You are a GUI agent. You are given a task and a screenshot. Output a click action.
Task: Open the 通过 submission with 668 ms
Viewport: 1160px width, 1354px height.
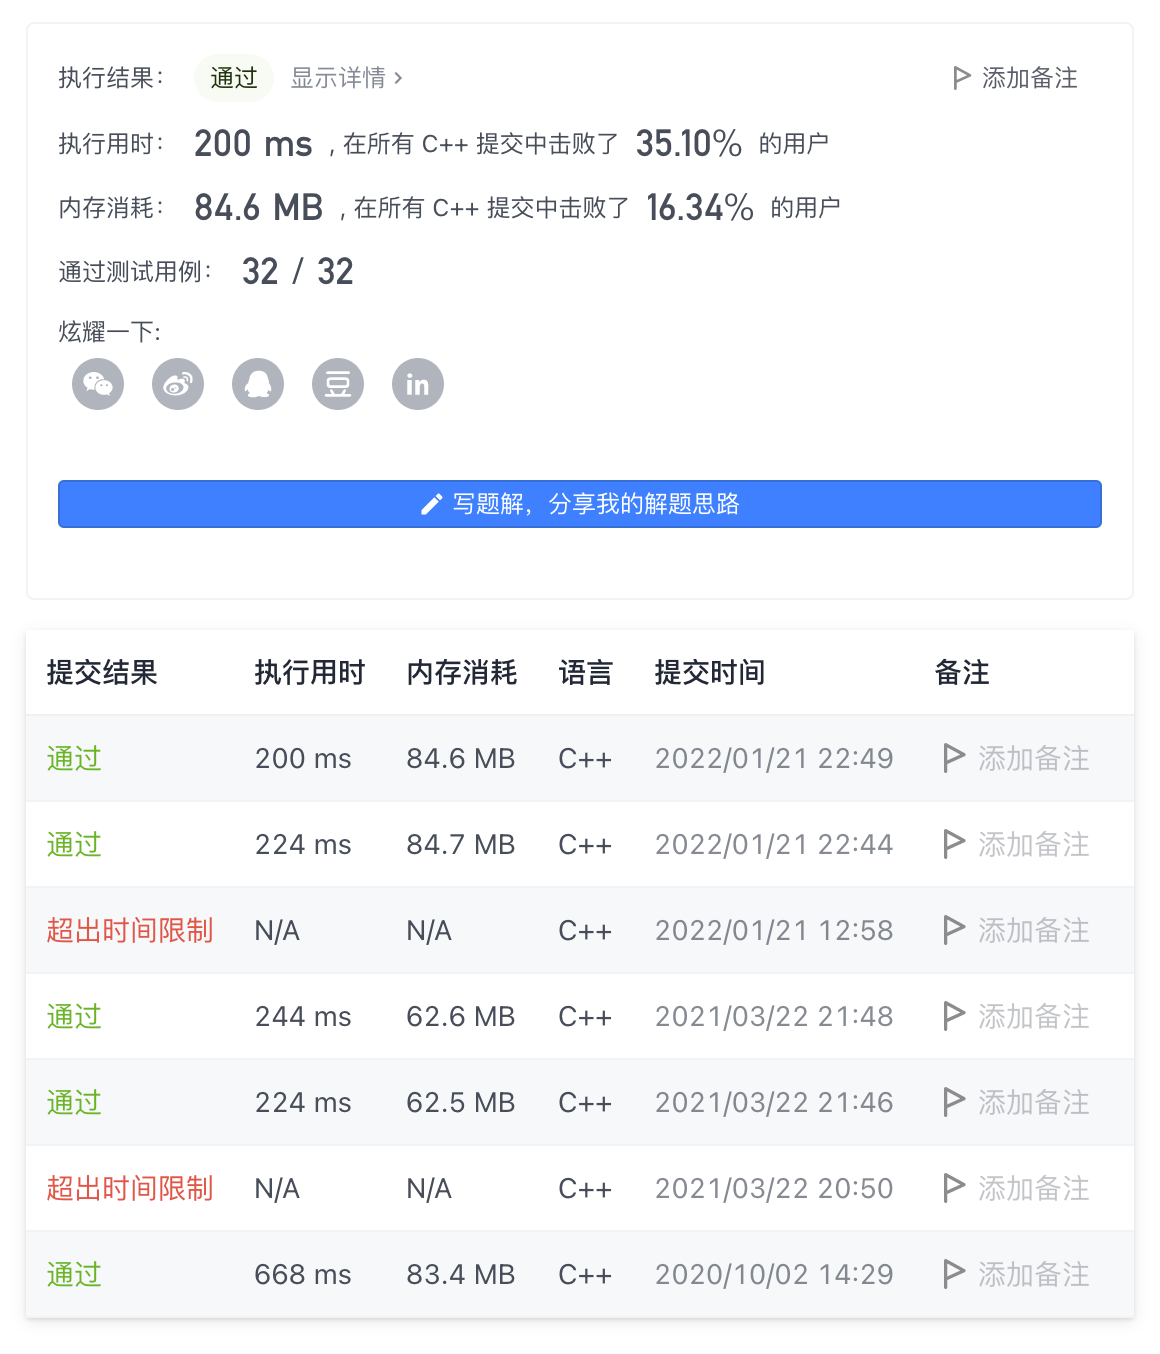point(74,1274)
